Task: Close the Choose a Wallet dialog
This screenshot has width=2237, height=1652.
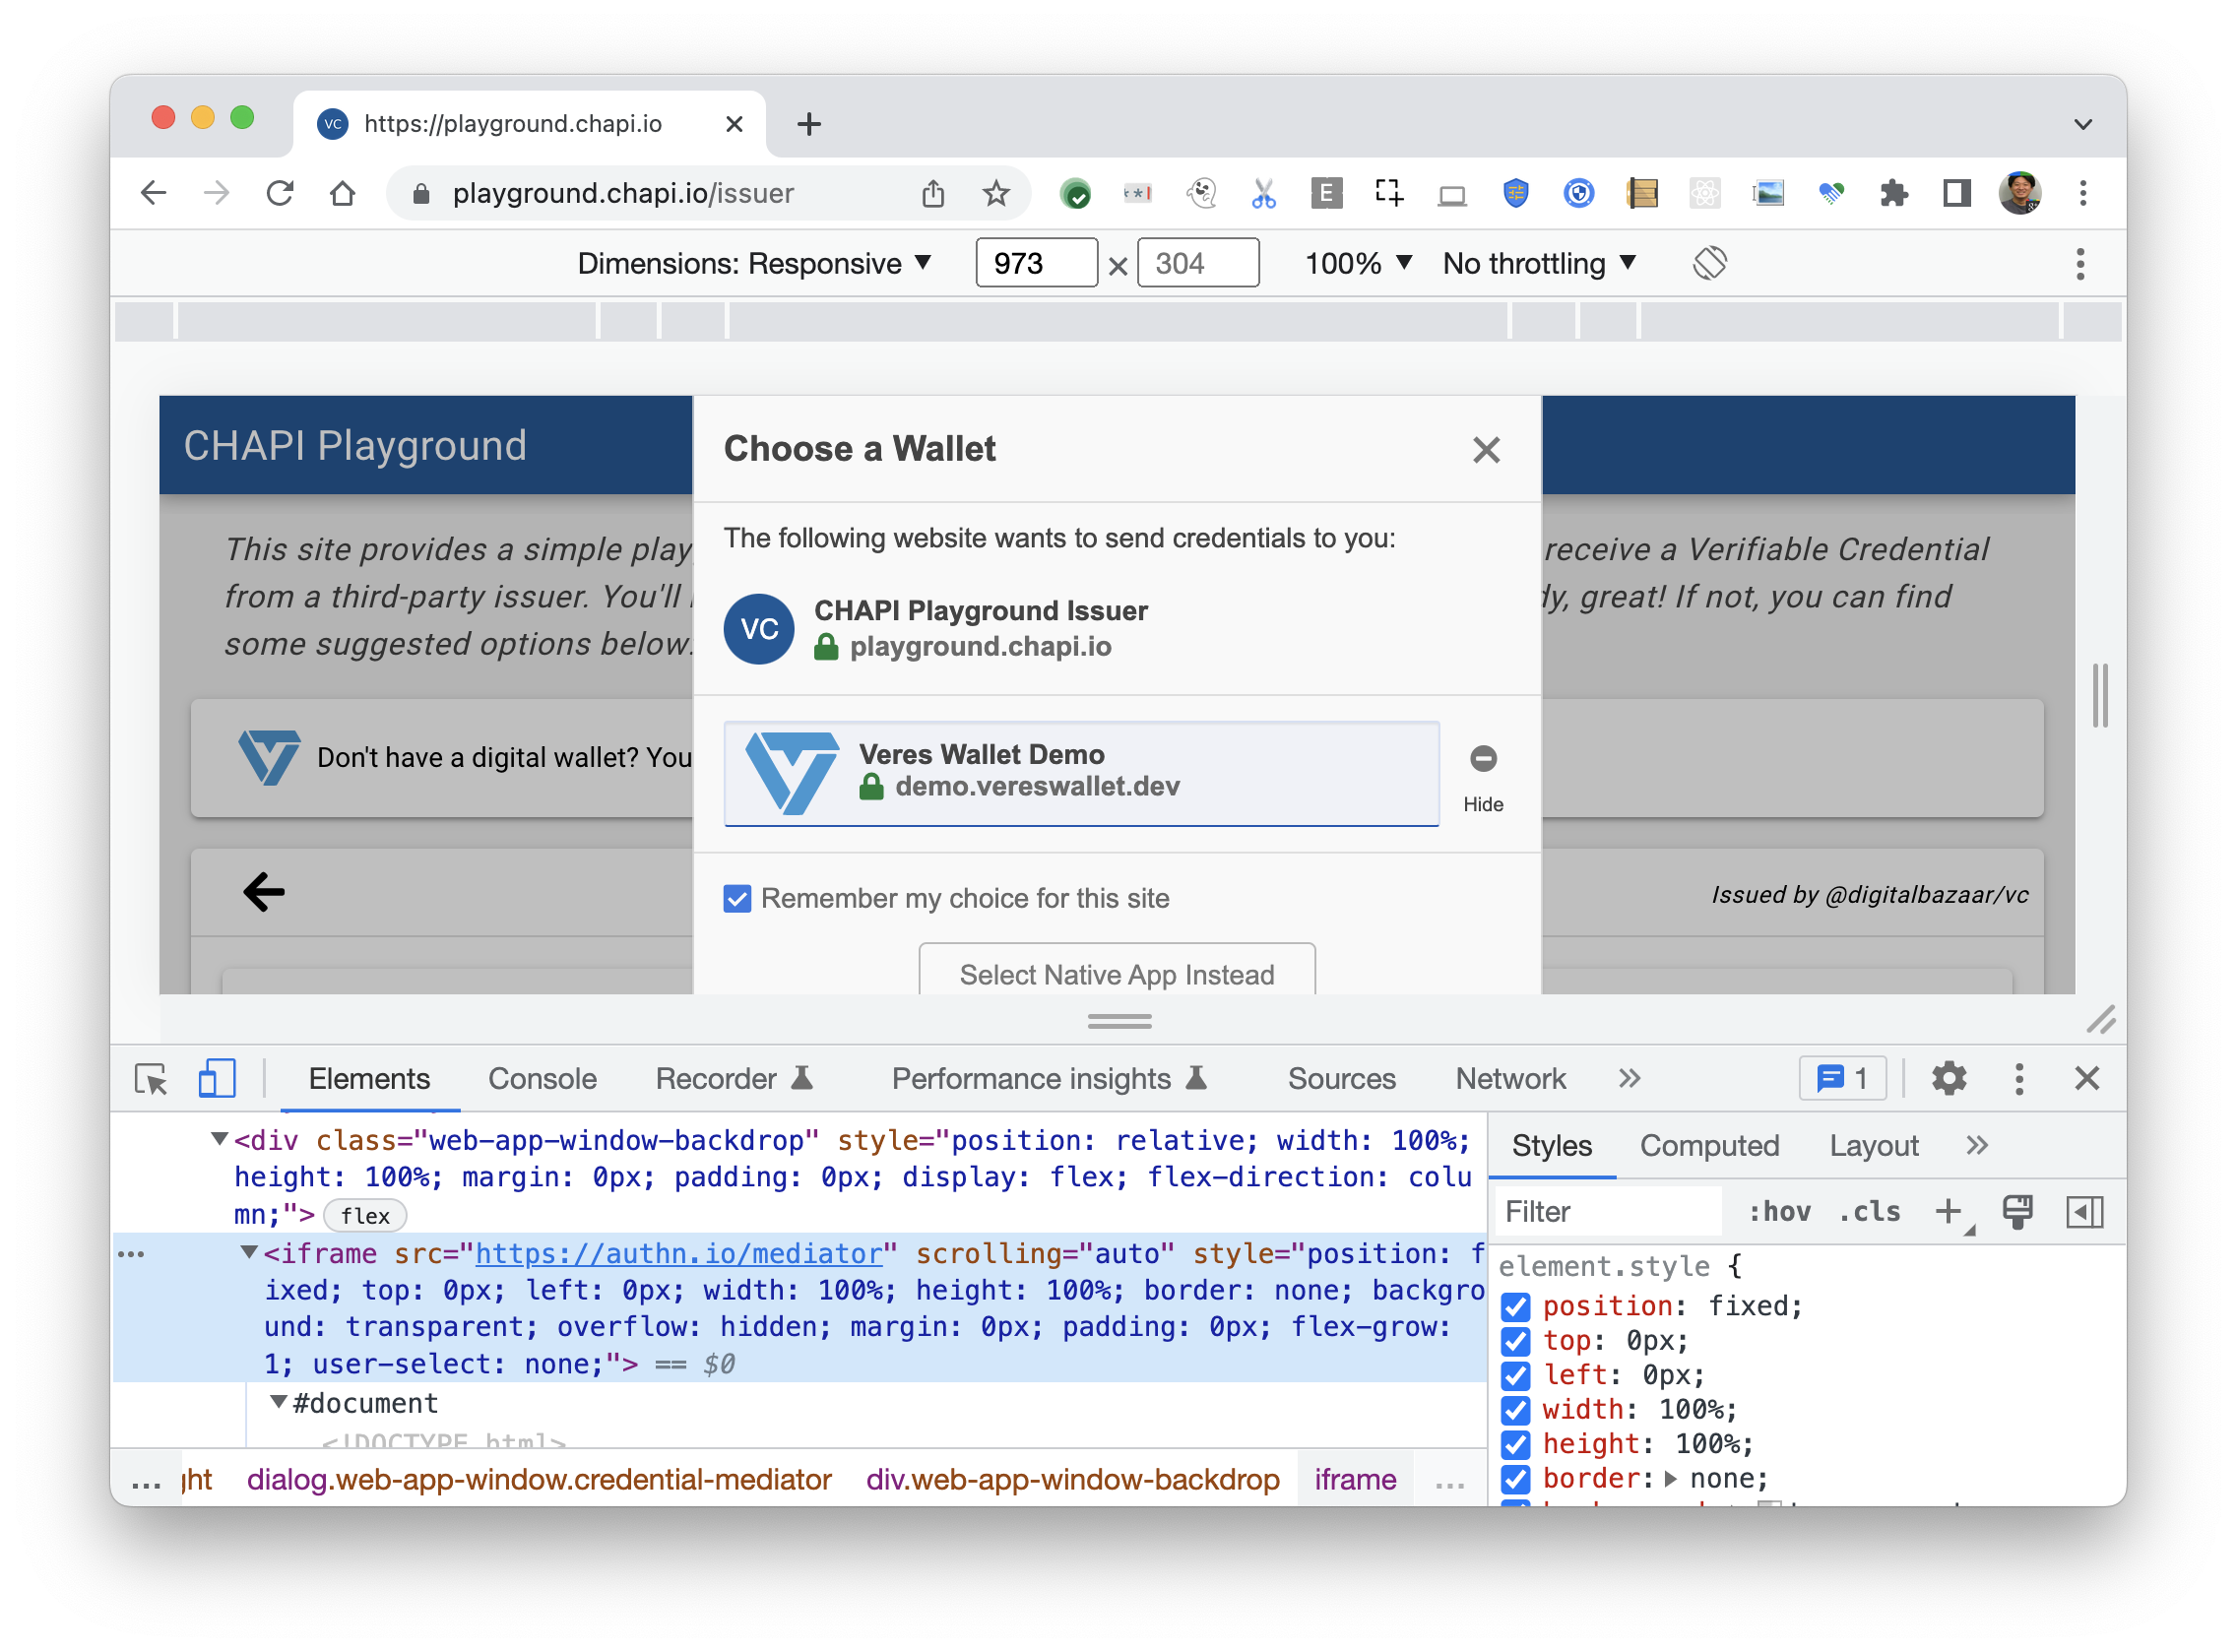Action: coord(1487,450)
